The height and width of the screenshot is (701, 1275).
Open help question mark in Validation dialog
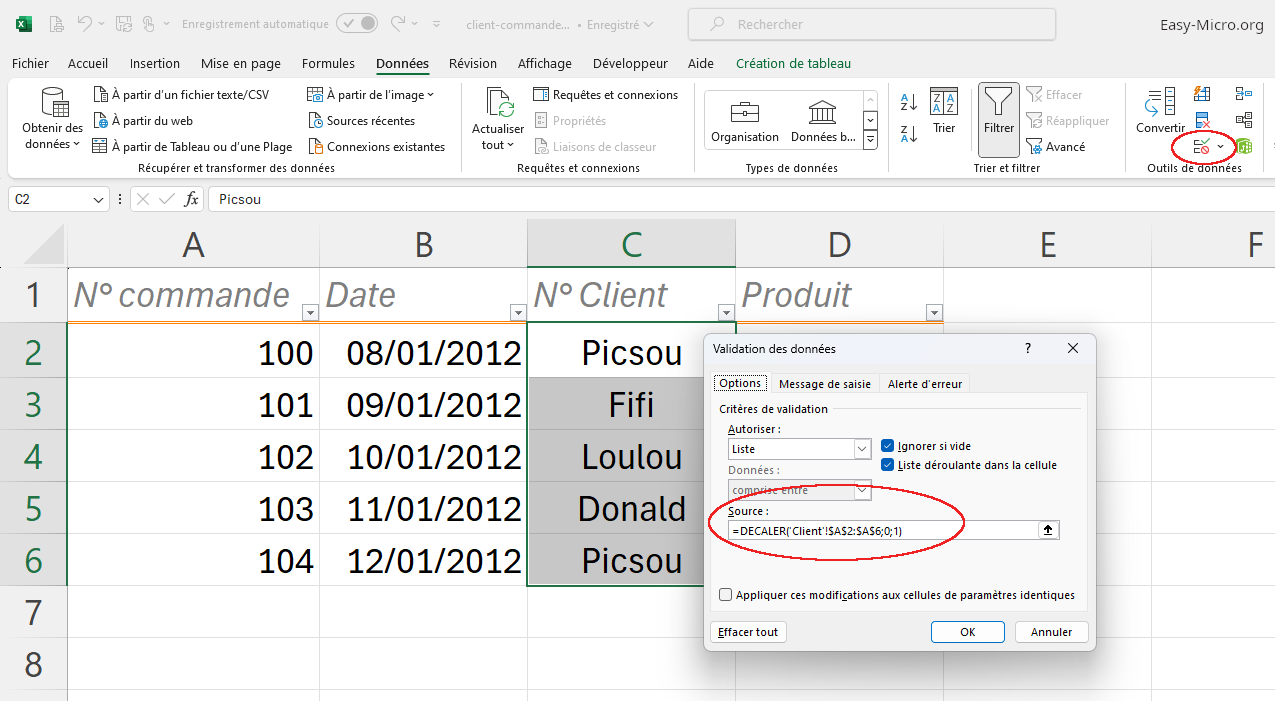click(x=1029, y=348)
